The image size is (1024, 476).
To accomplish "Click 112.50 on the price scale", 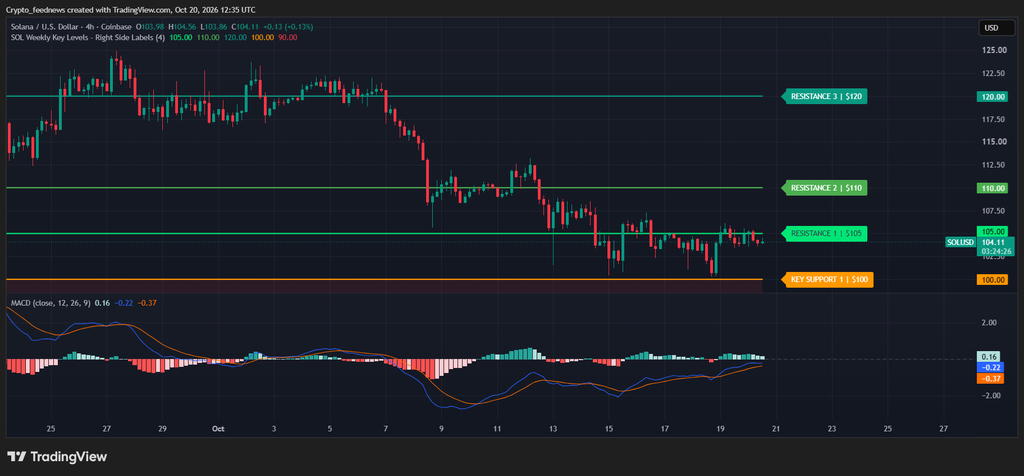I will [992, 165].
